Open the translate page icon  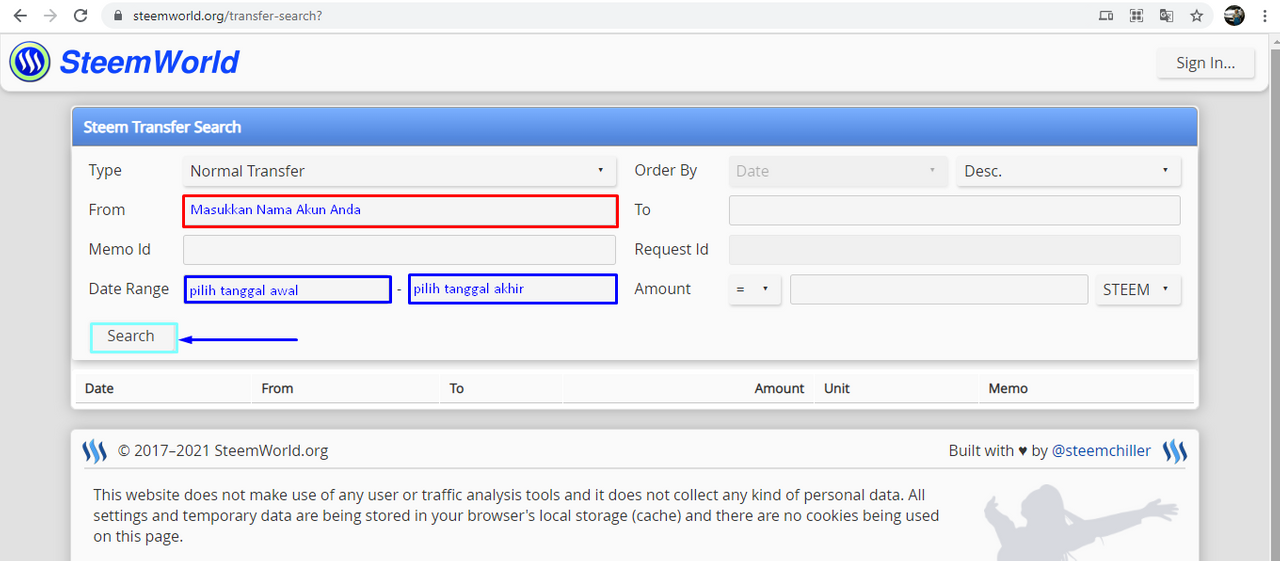[x=1166, y=16]
